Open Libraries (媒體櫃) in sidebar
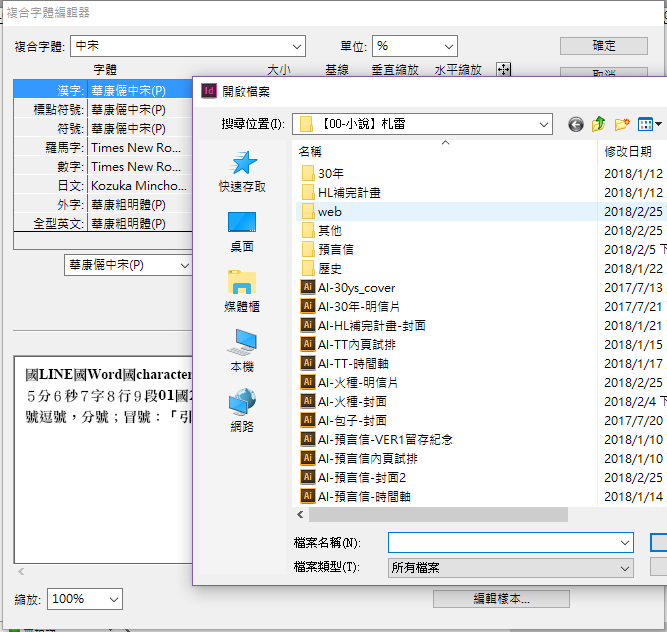Screen dimensions: 667x632 [242, 291]
